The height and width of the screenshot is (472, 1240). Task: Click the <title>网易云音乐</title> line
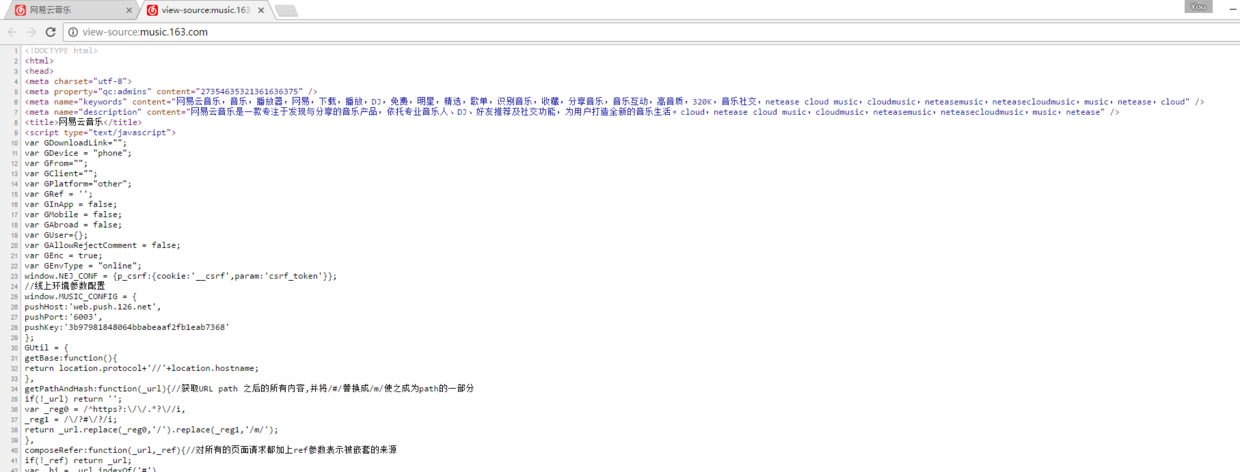(x=83, y=122)
